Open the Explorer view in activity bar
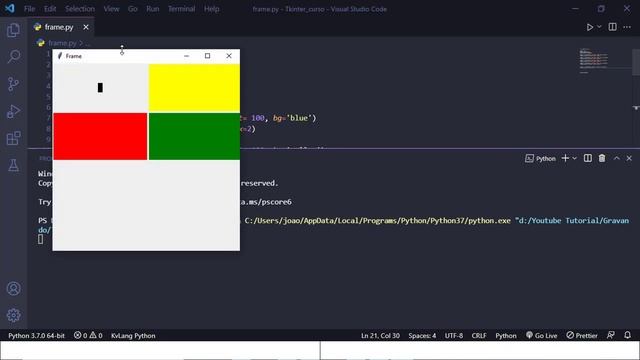 click(x=13, y=30)
